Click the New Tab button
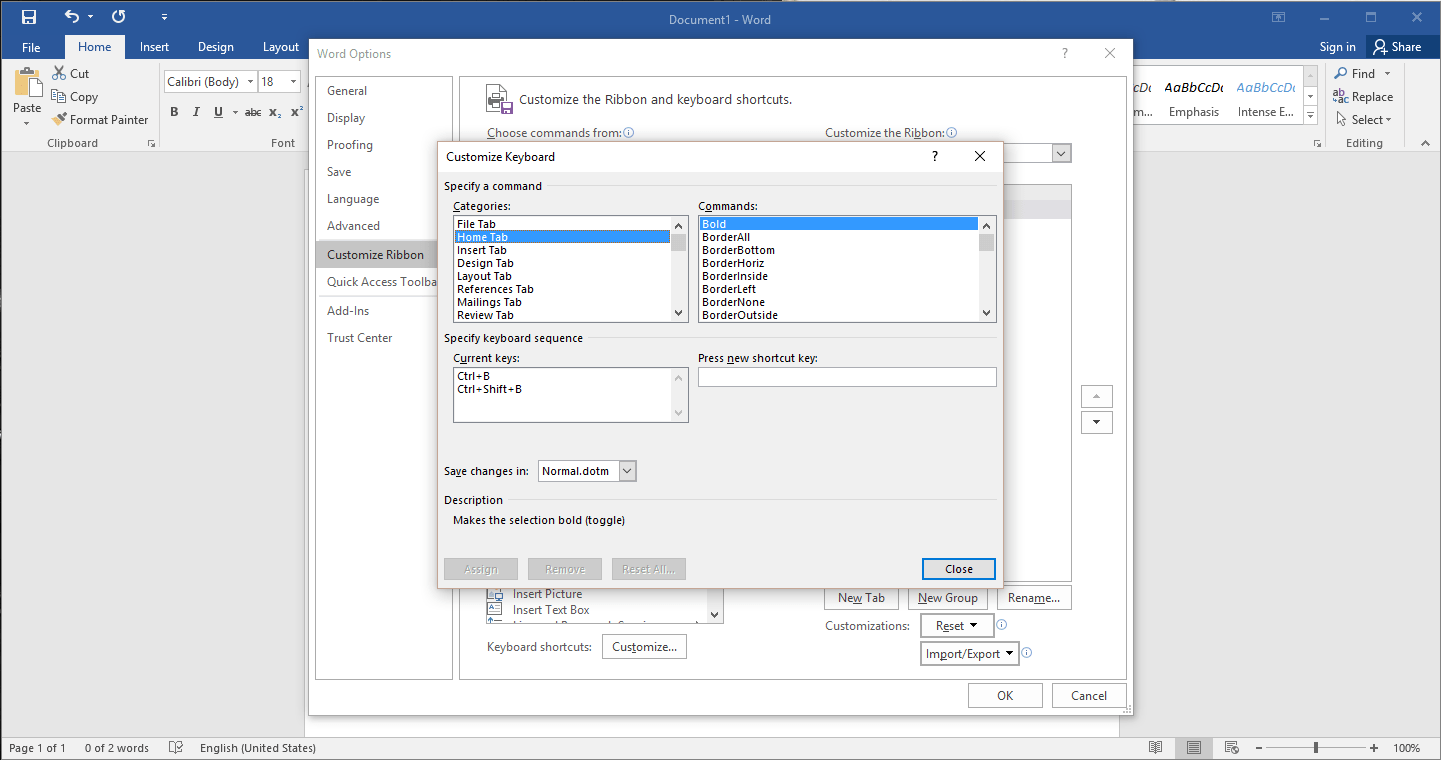Screen dimensions: 1441x760 click(x=861, y=598)
